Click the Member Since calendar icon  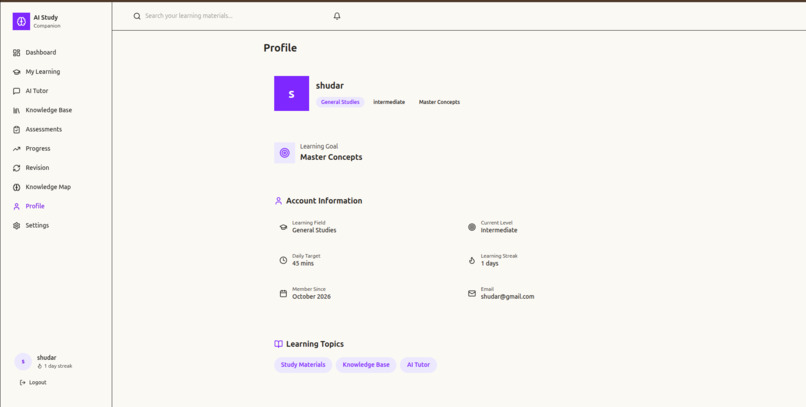283,293
